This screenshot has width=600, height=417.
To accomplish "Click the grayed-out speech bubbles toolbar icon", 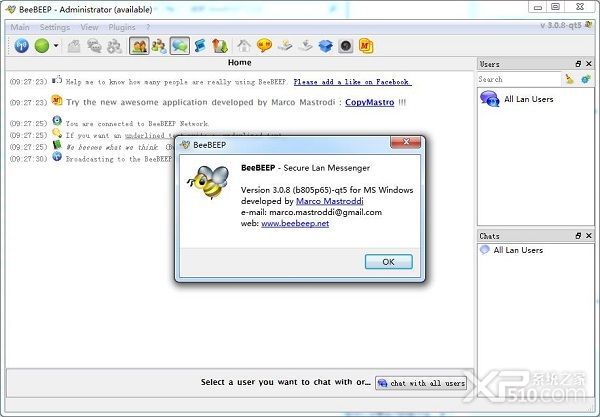I will tap(94, 46).
